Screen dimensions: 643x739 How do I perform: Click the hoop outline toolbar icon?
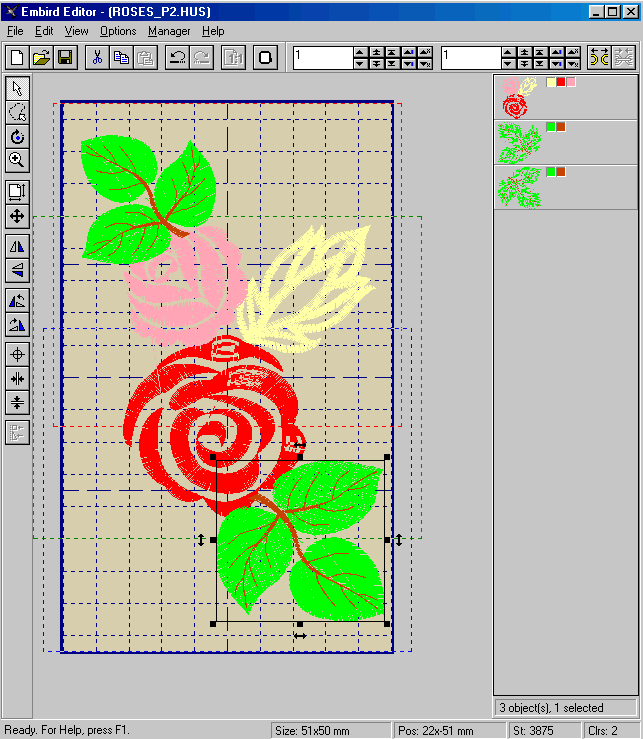(265, 57)
